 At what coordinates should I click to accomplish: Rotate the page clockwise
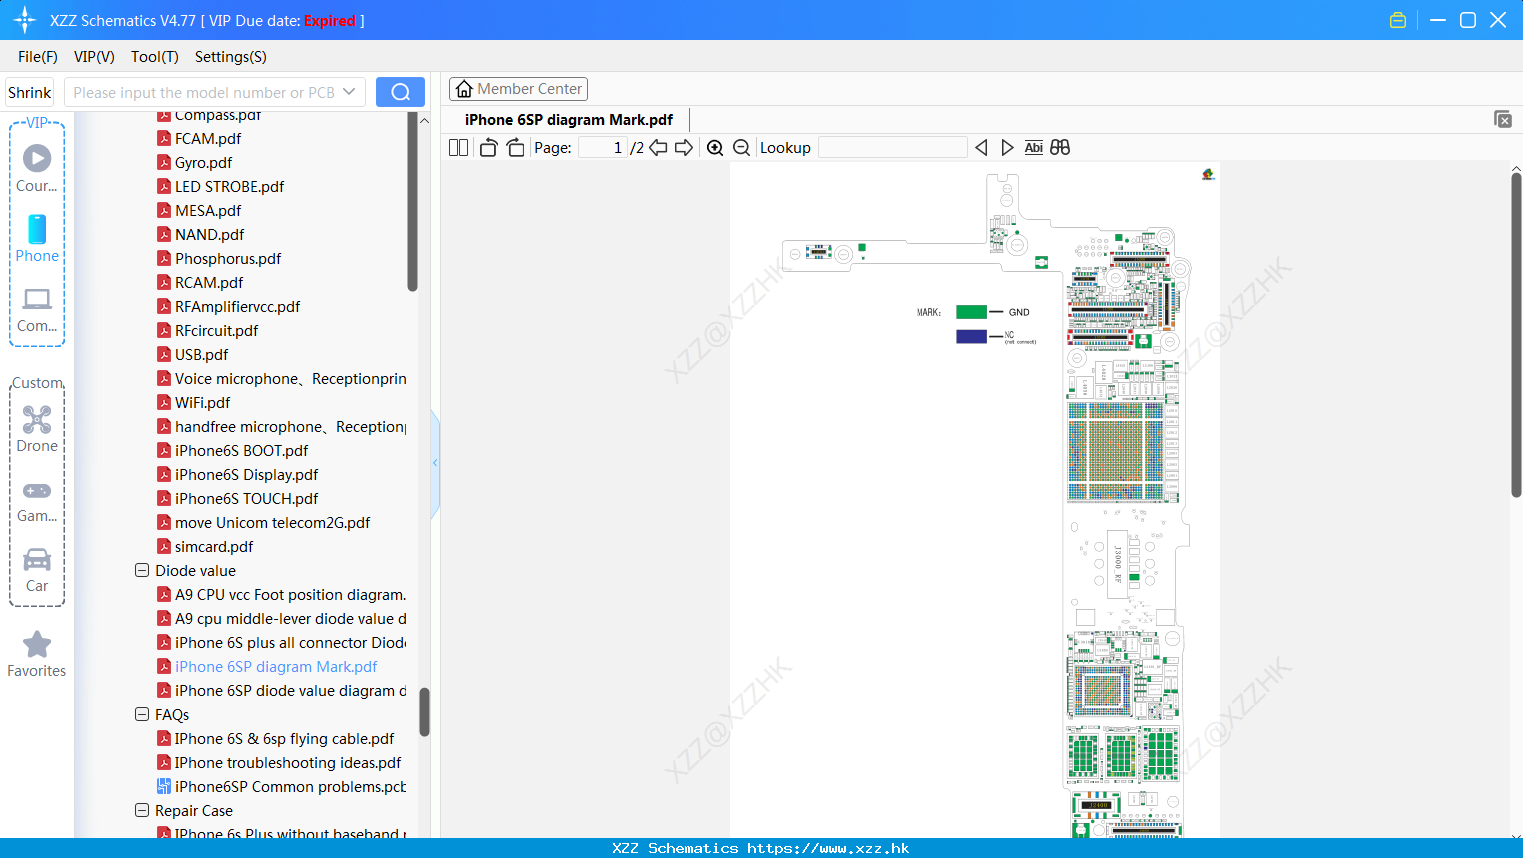[x=515, y=148]
